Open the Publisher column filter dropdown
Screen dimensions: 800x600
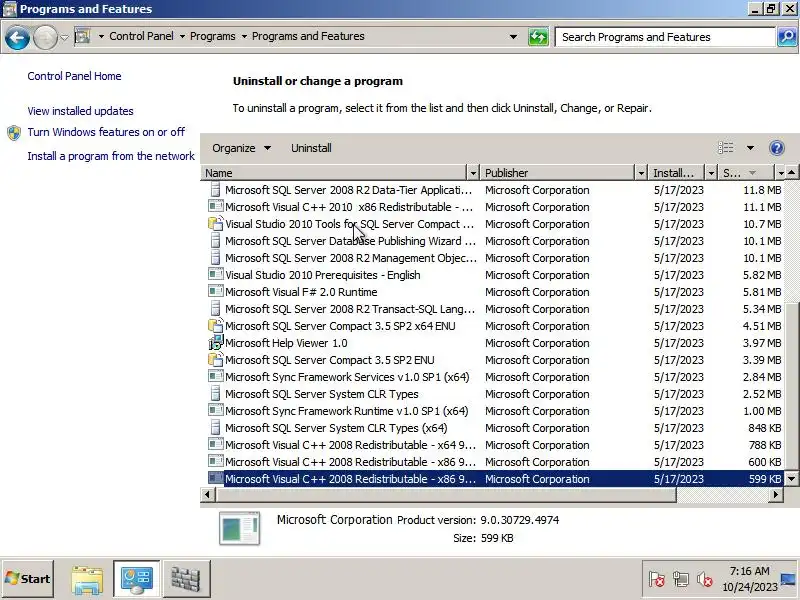pyautogui.click(x=641, y=173)
